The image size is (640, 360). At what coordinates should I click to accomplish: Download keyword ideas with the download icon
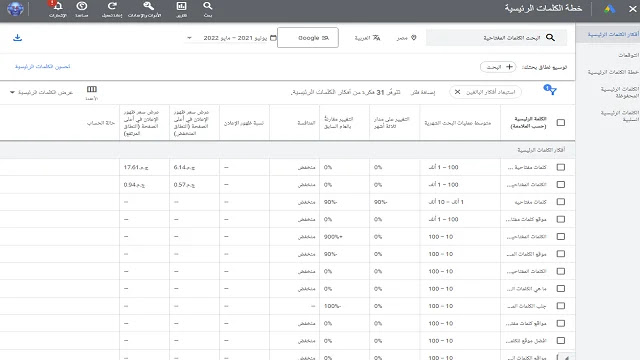pos(17,38)
